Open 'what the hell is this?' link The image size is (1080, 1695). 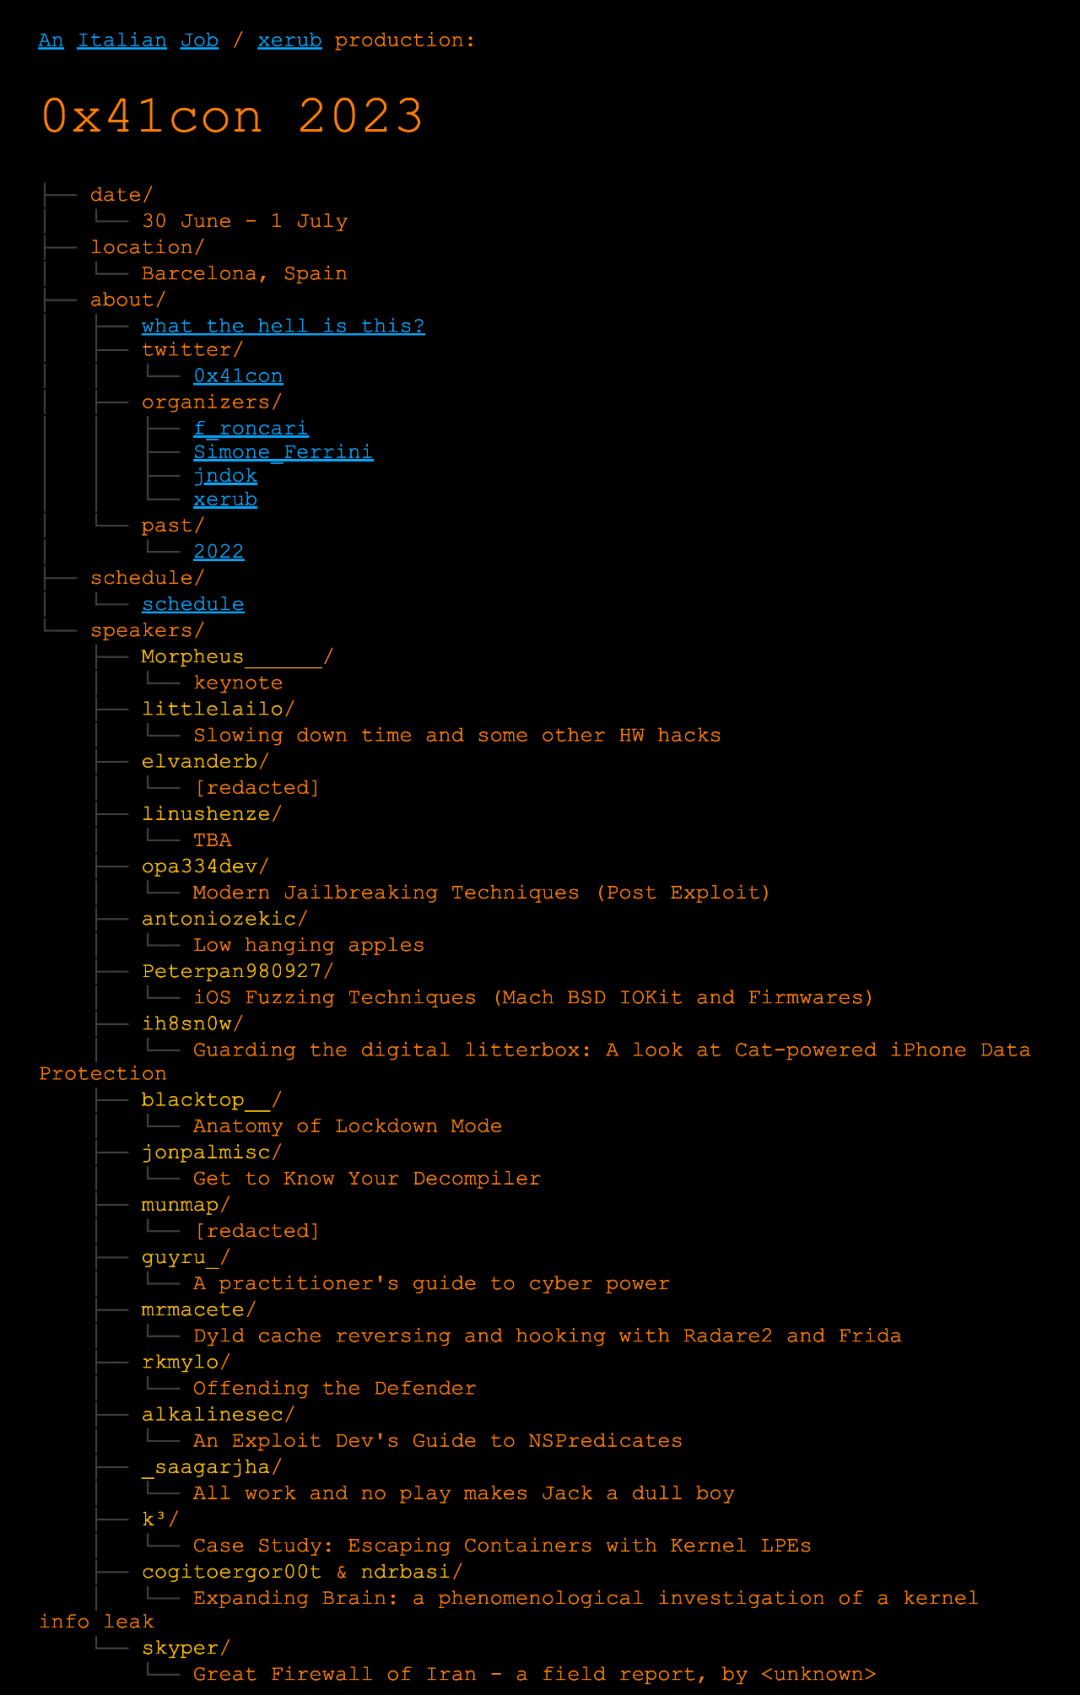(283, 326)
